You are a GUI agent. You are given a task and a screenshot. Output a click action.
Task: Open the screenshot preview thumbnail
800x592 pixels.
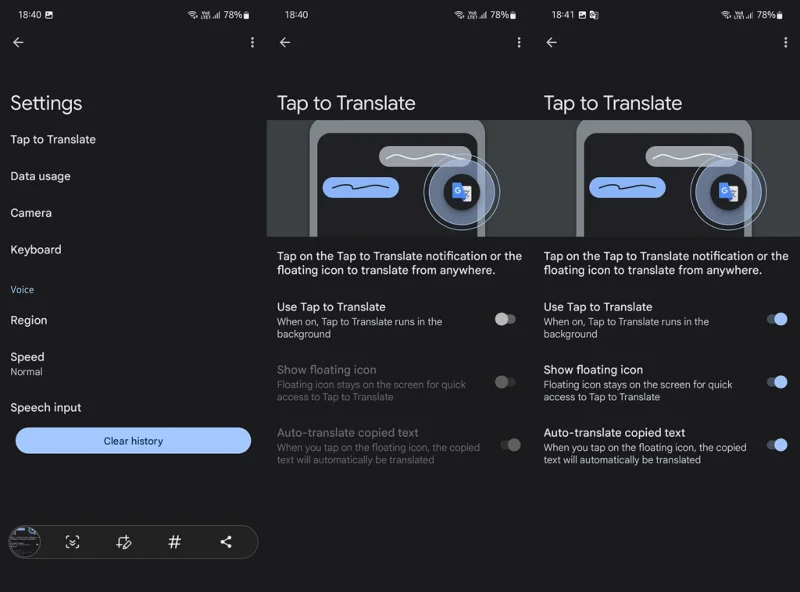click(24, 541)
